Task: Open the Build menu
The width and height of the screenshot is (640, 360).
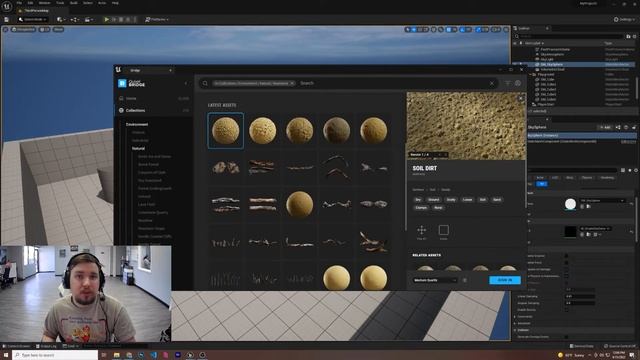Action: coord(74,3)
